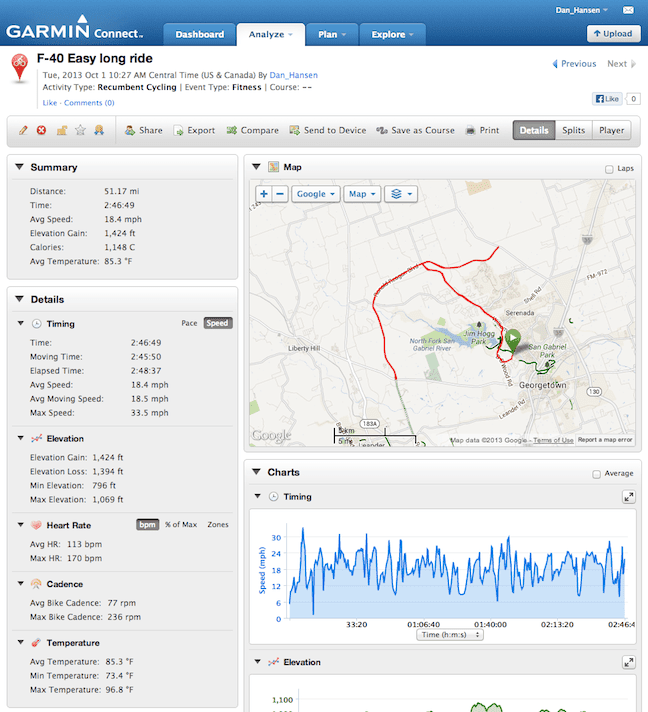Click the Upload button

coord(613,34)
